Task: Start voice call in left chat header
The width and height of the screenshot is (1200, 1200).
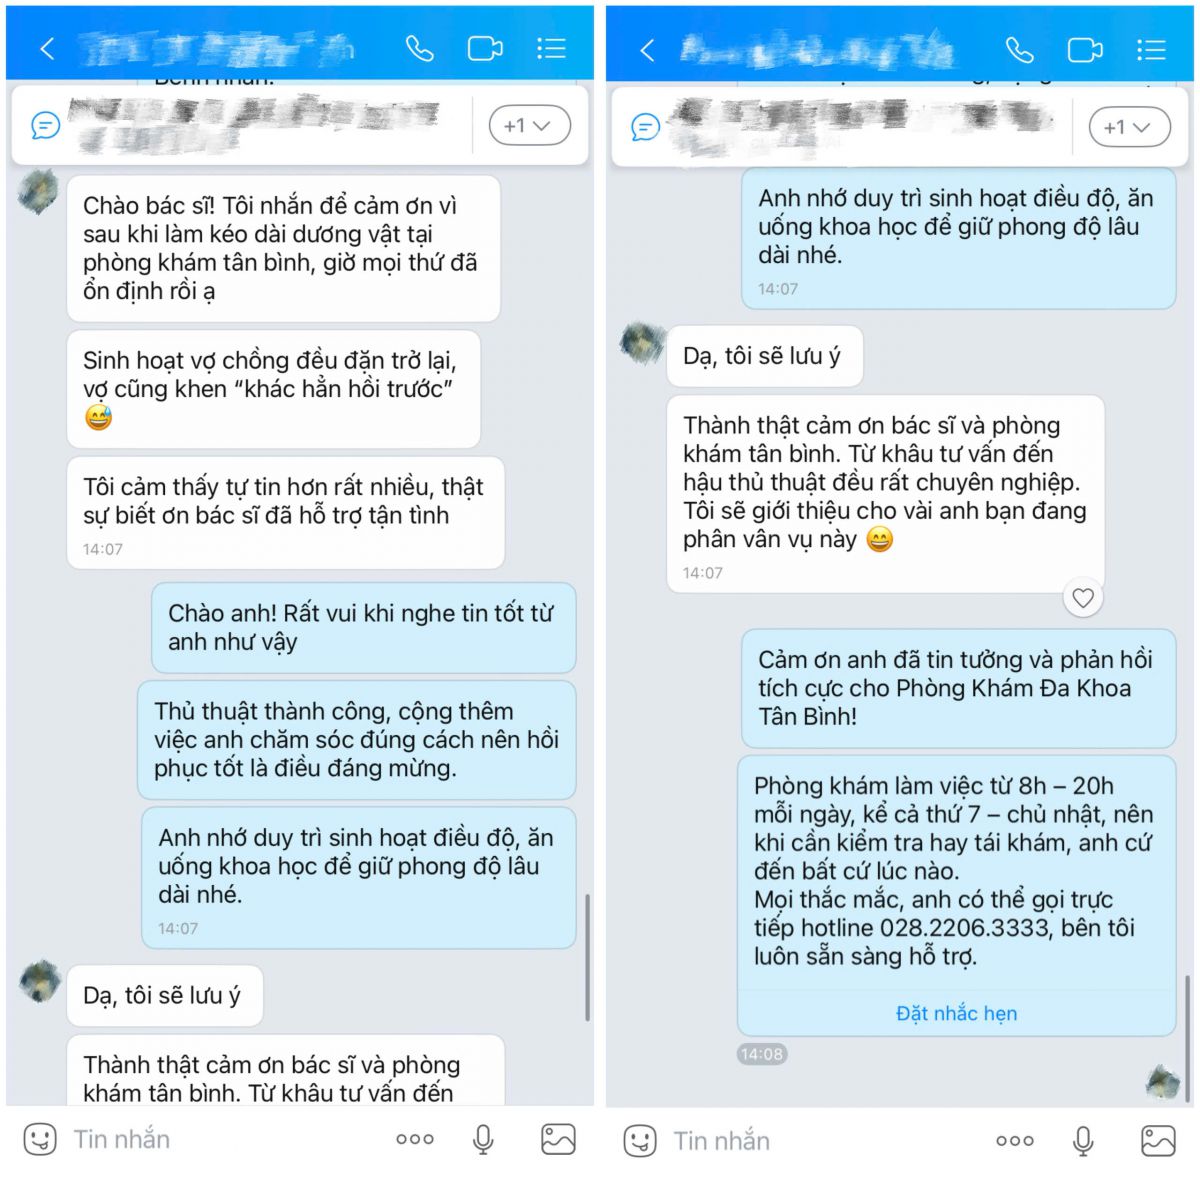Action: click(x=419, y=48)
